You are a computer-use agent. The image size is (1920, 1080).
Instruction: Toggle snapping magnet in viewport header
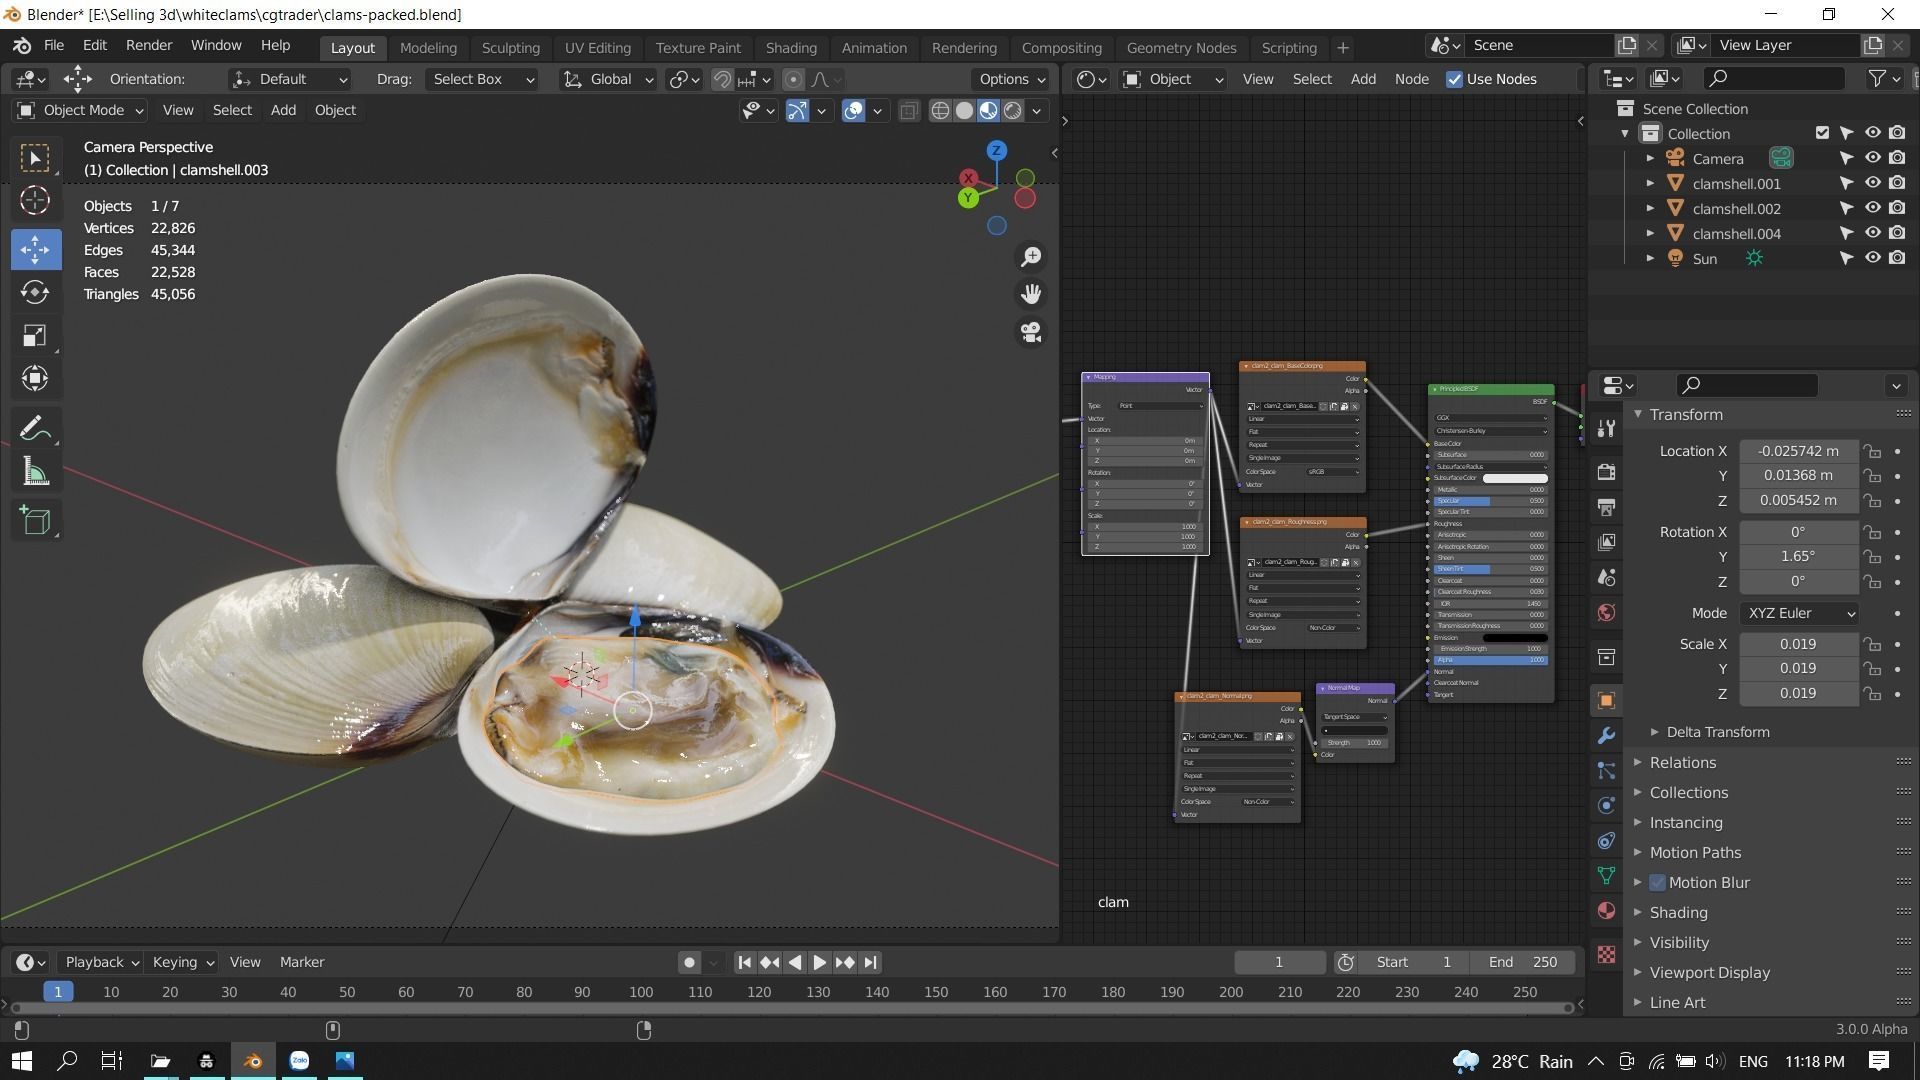tap(722, 79)
